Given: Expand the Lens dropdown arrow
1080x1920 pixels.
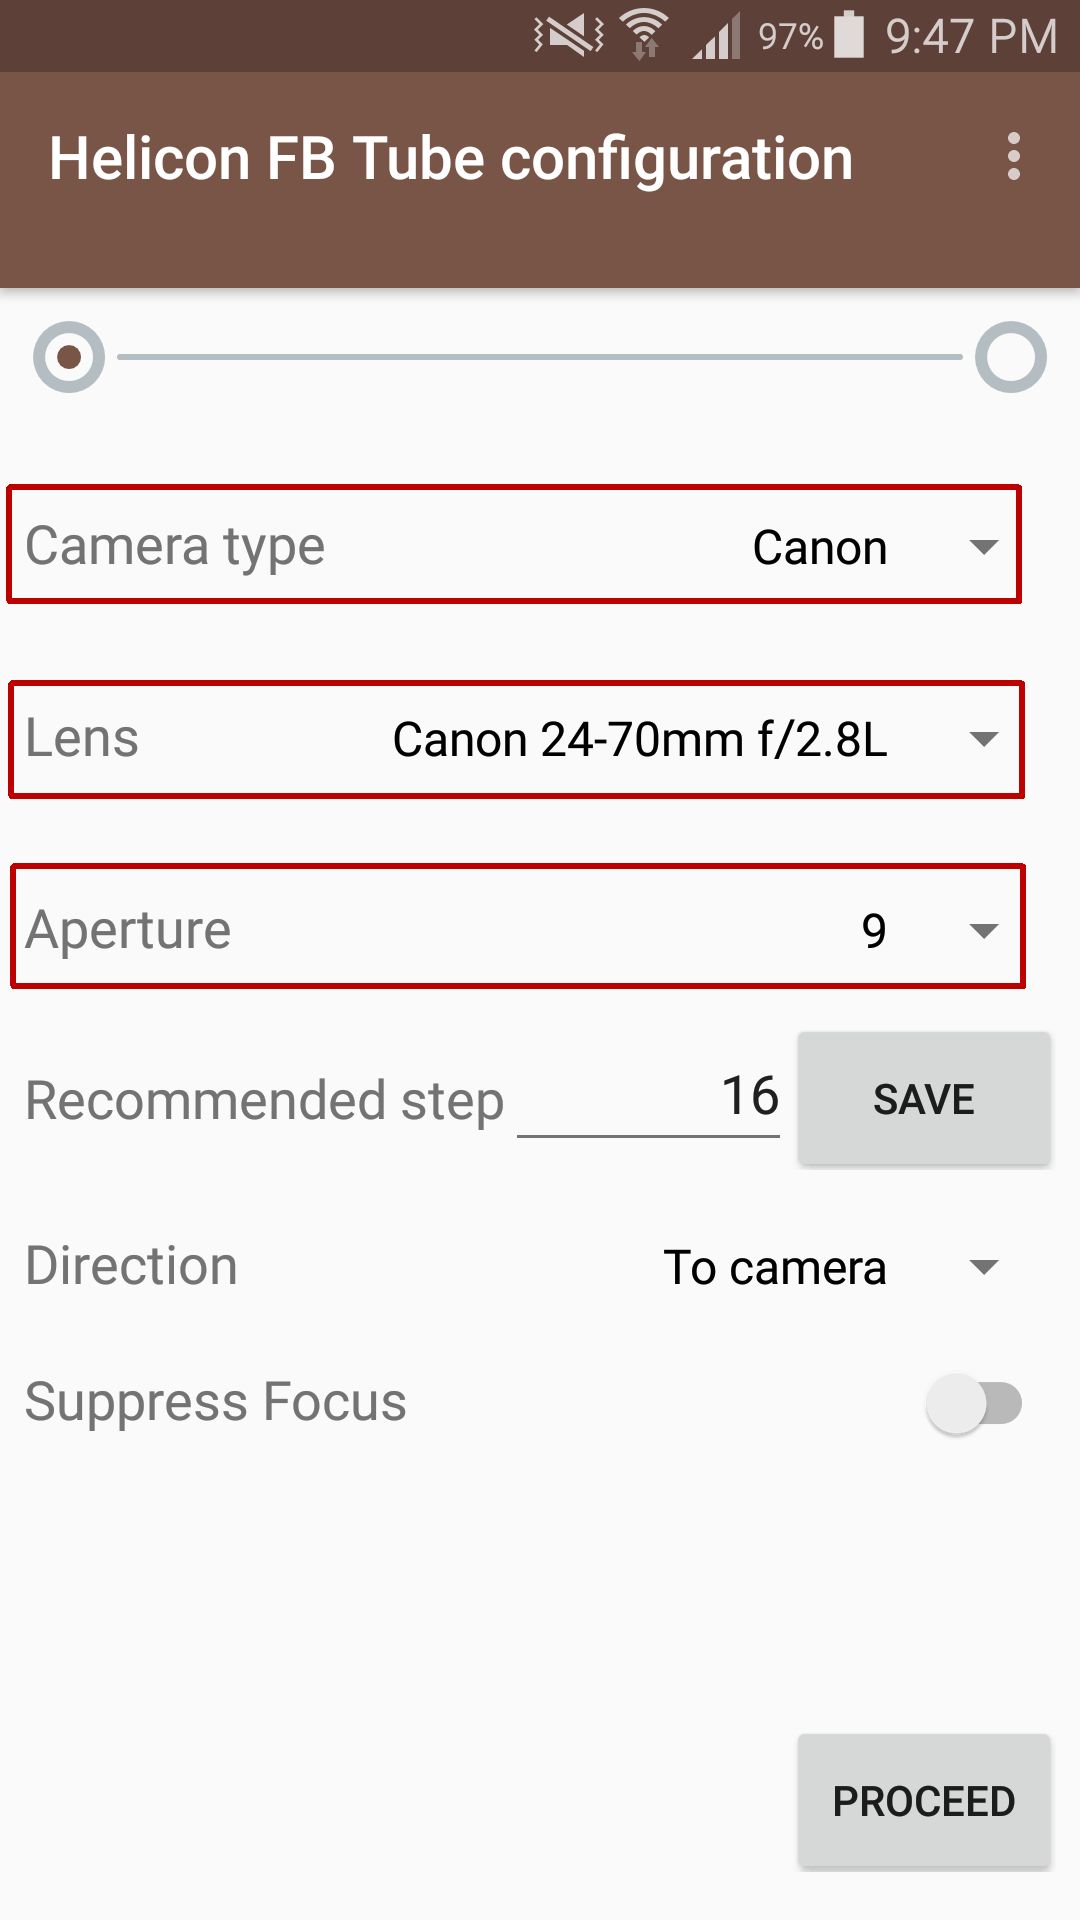Looking at the screenshot, I should coord(984,739).
